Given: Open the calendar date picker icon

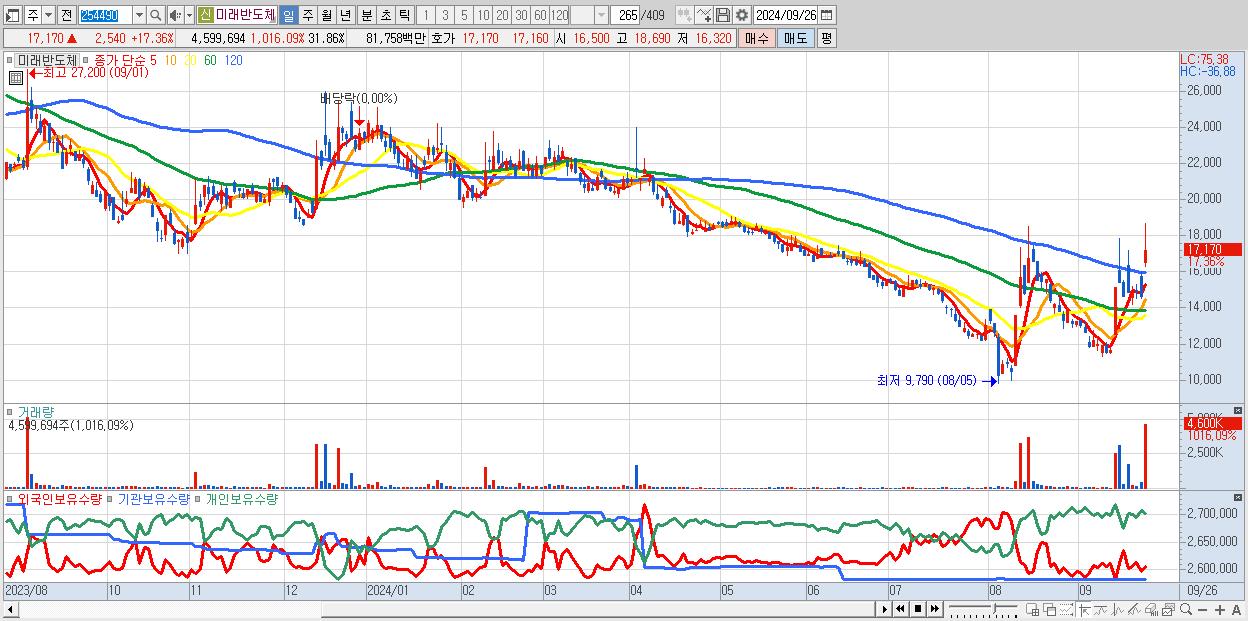Looking at the screenshot, I should [827, 15].
